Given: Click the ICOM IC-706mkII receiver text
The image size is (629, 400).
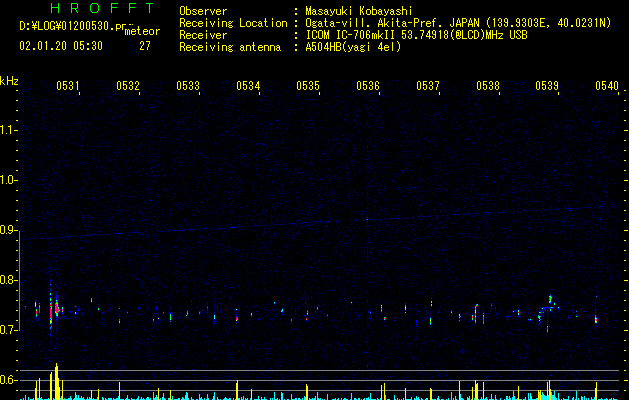Looking at the screenshot, I should click(416, 35).
